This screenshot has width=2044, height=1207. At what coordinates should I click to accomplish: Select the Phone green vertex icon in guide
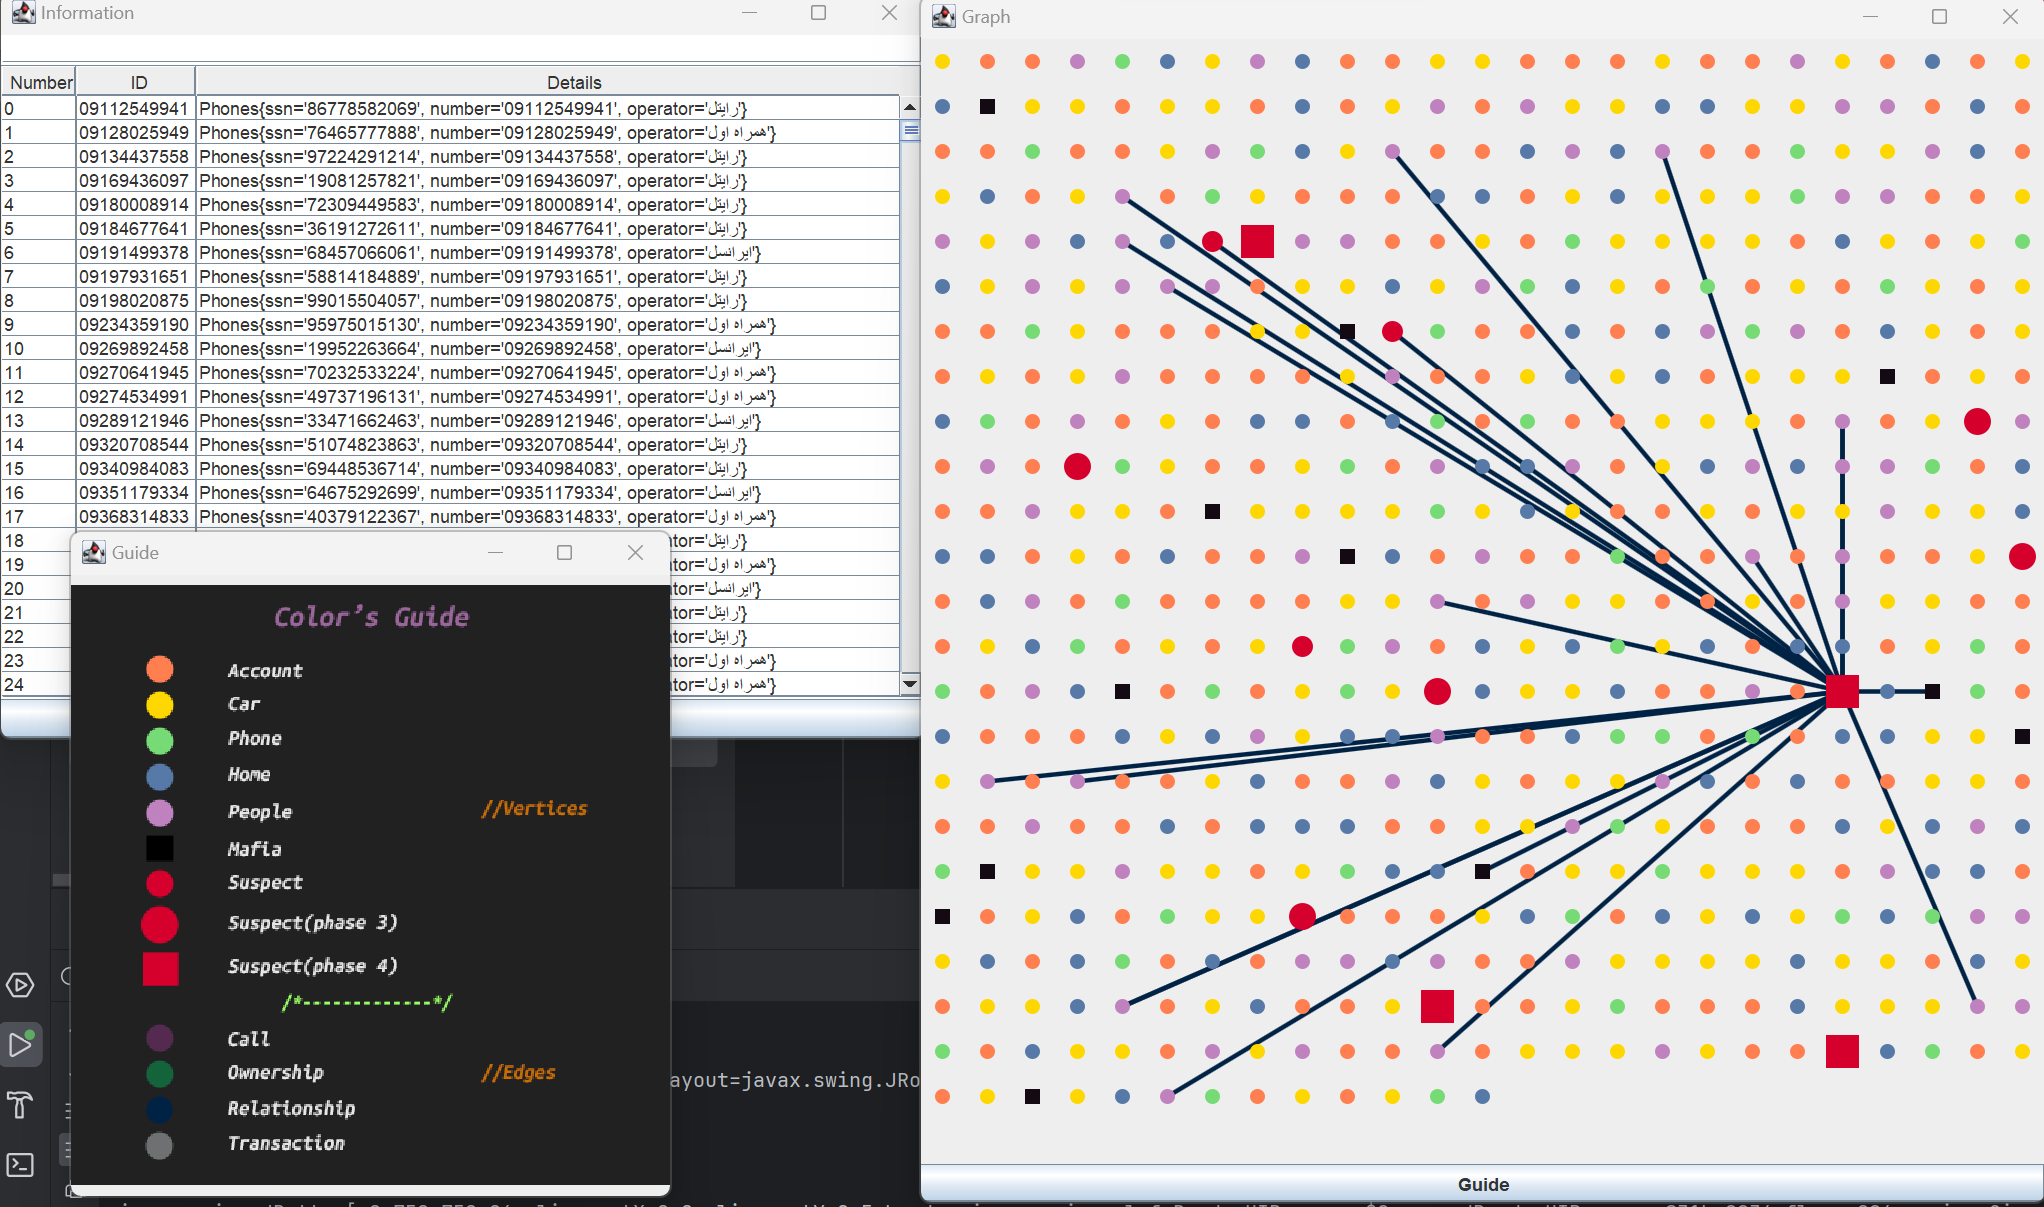point(158,737)
